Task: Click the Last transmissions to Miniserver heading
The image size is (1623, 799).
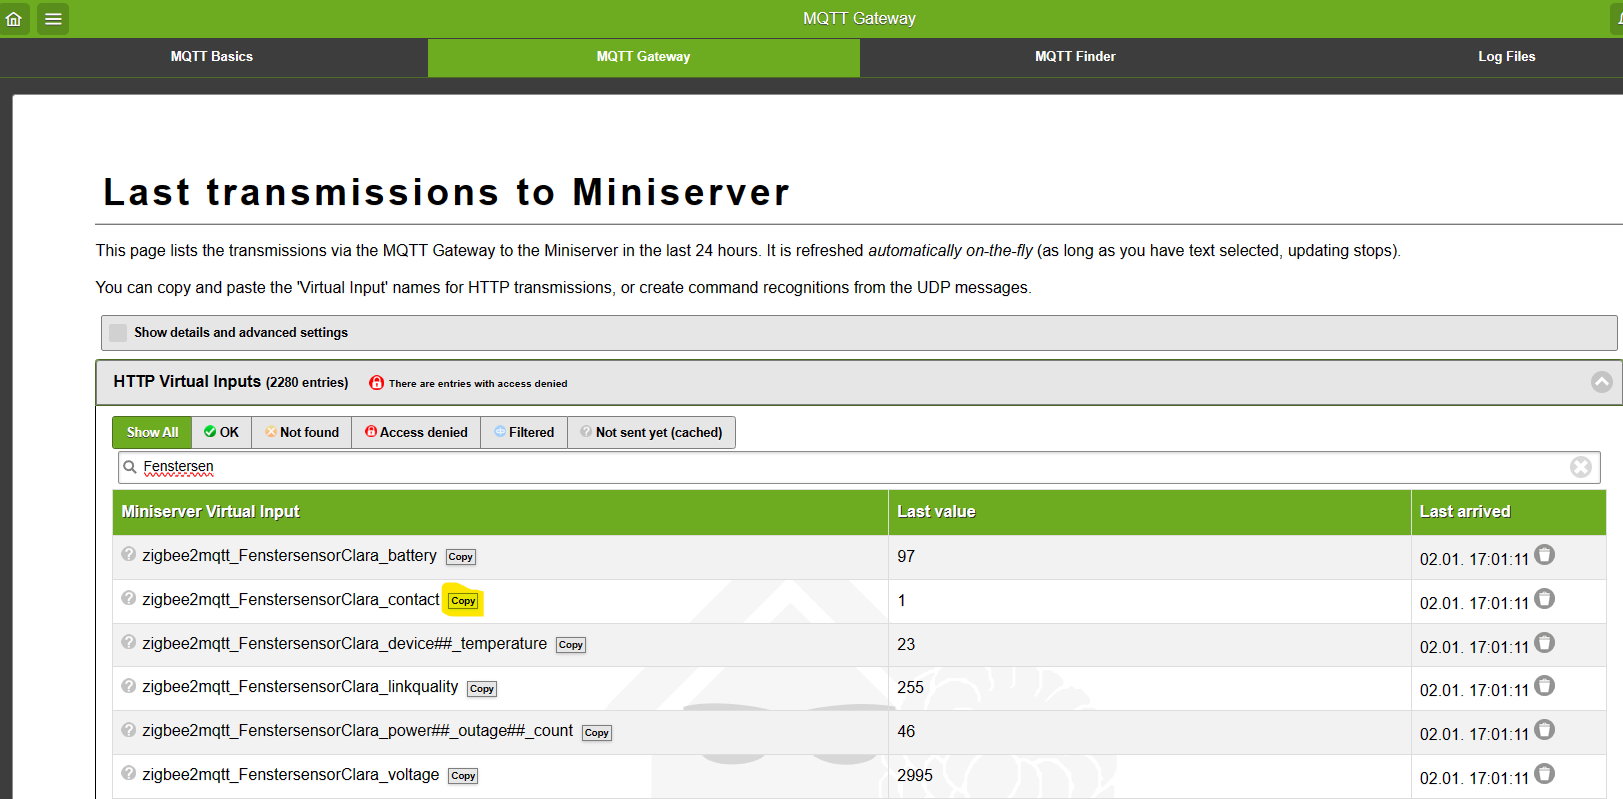Action: pyautogui.click(x=446, y=192)
